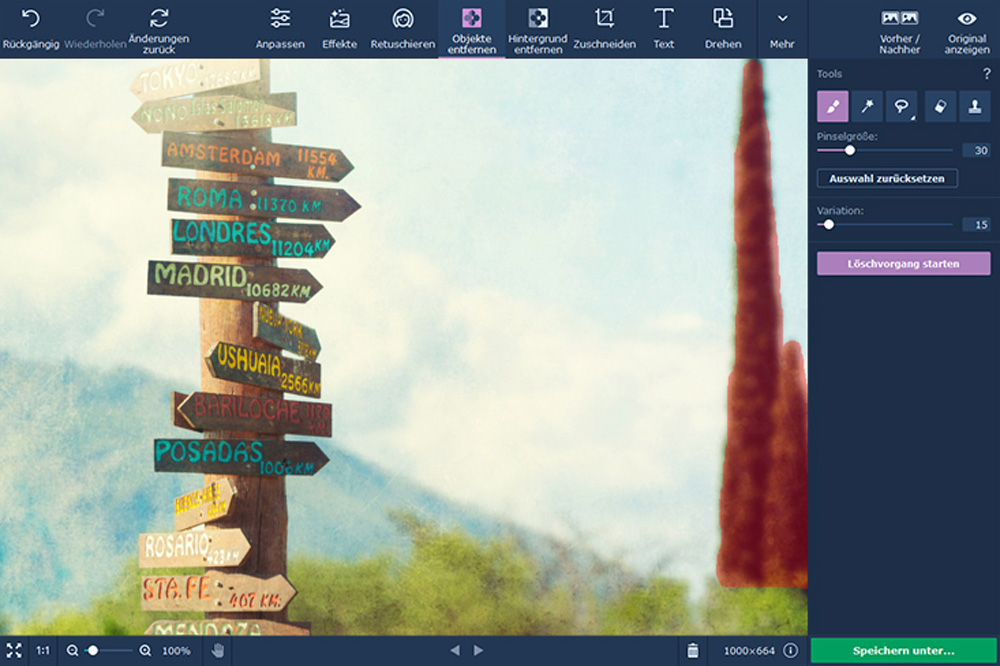Select the brush selection tool
This screenshot has height=666, width=1000.
click(832, 106)
